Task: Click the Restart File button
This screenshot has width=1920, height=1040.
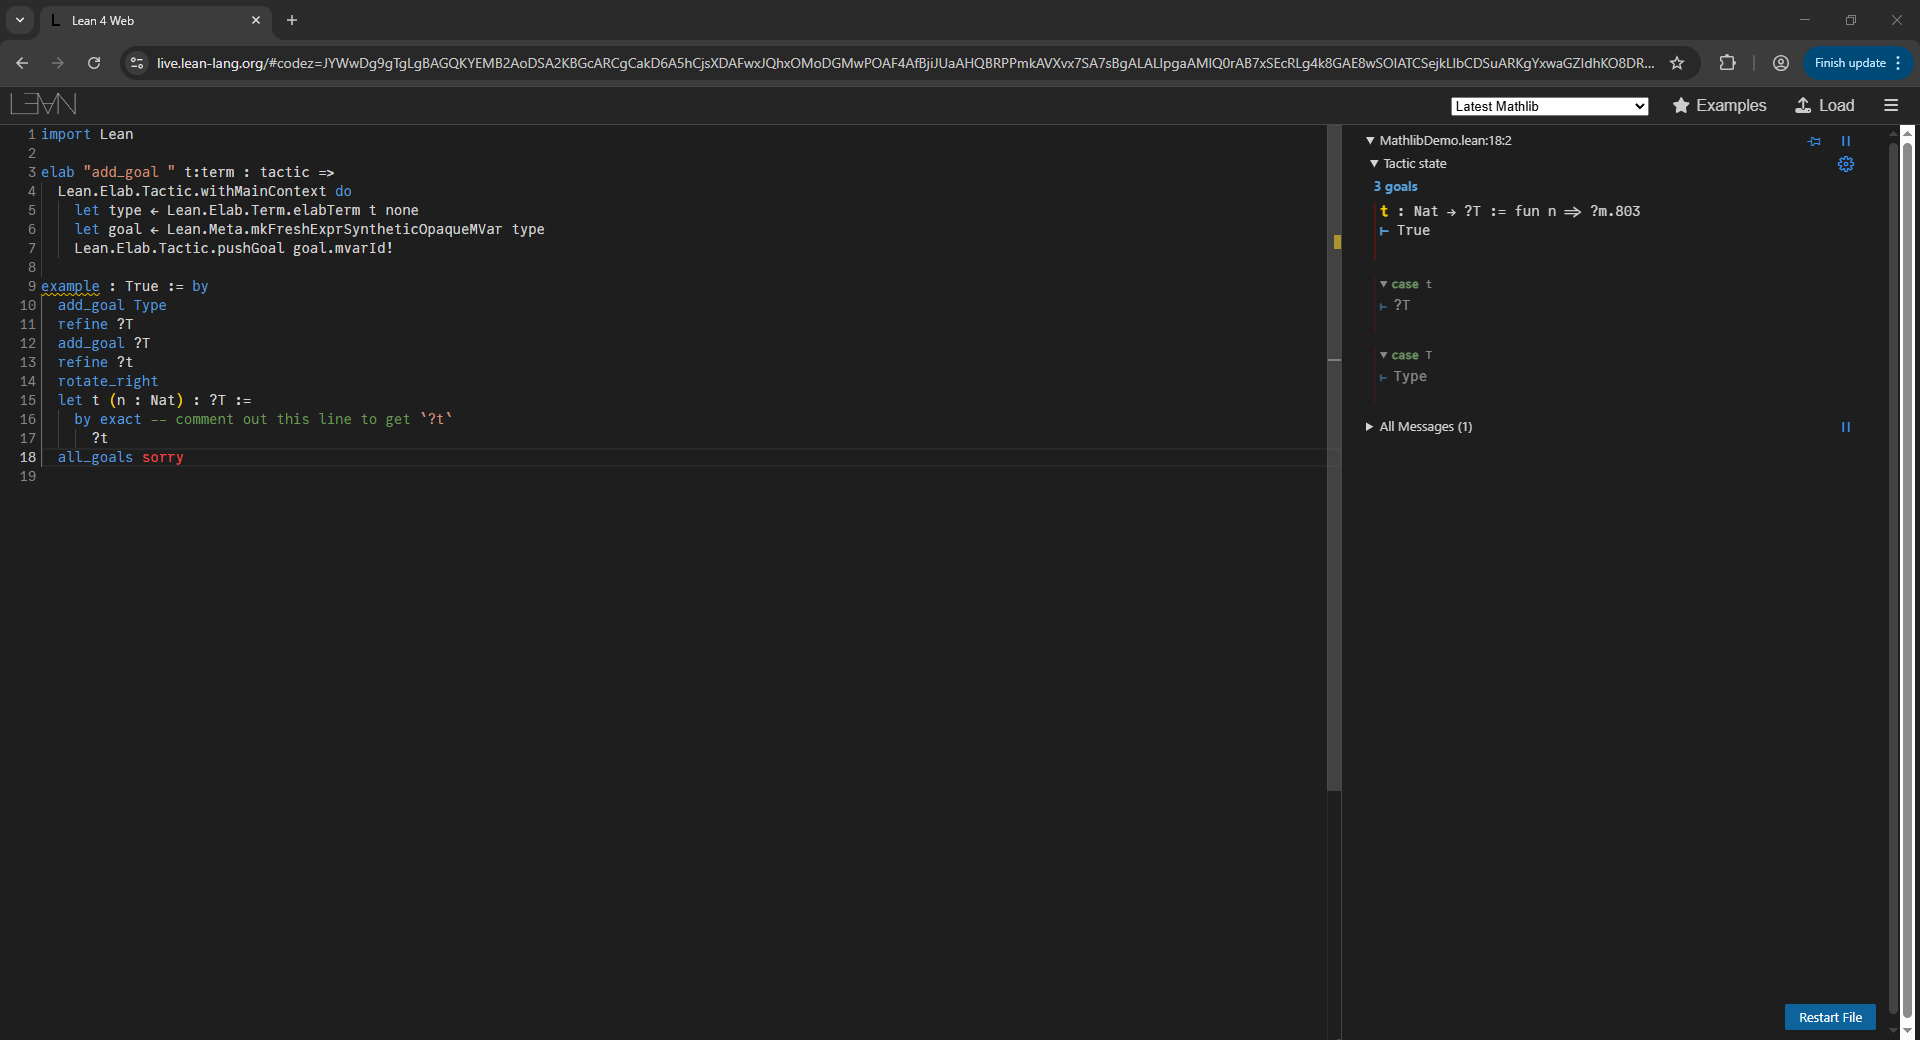Action: (x=1829, y=1017)
